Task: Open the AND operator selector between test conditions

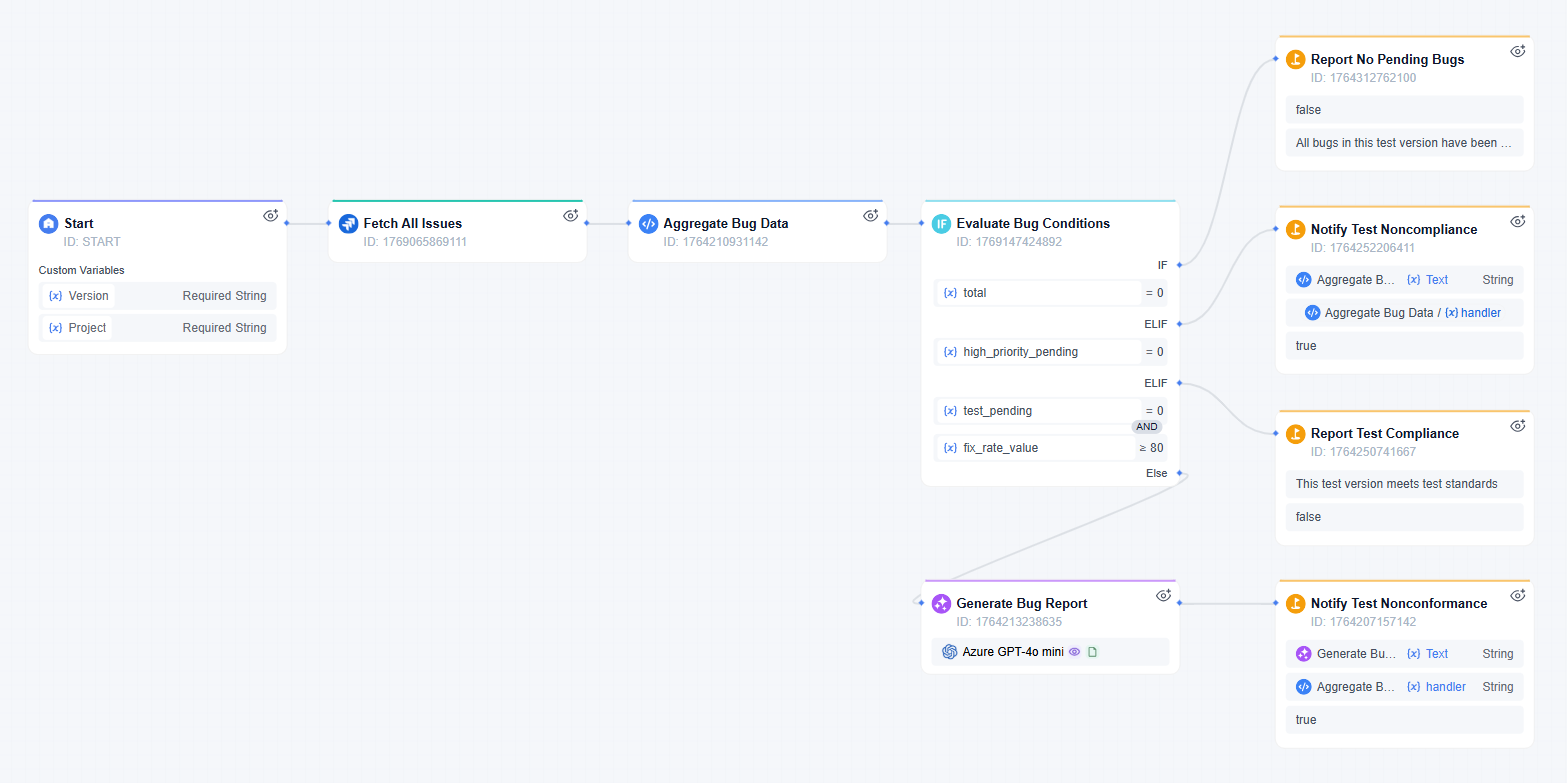Action: tap(1146, 426)
